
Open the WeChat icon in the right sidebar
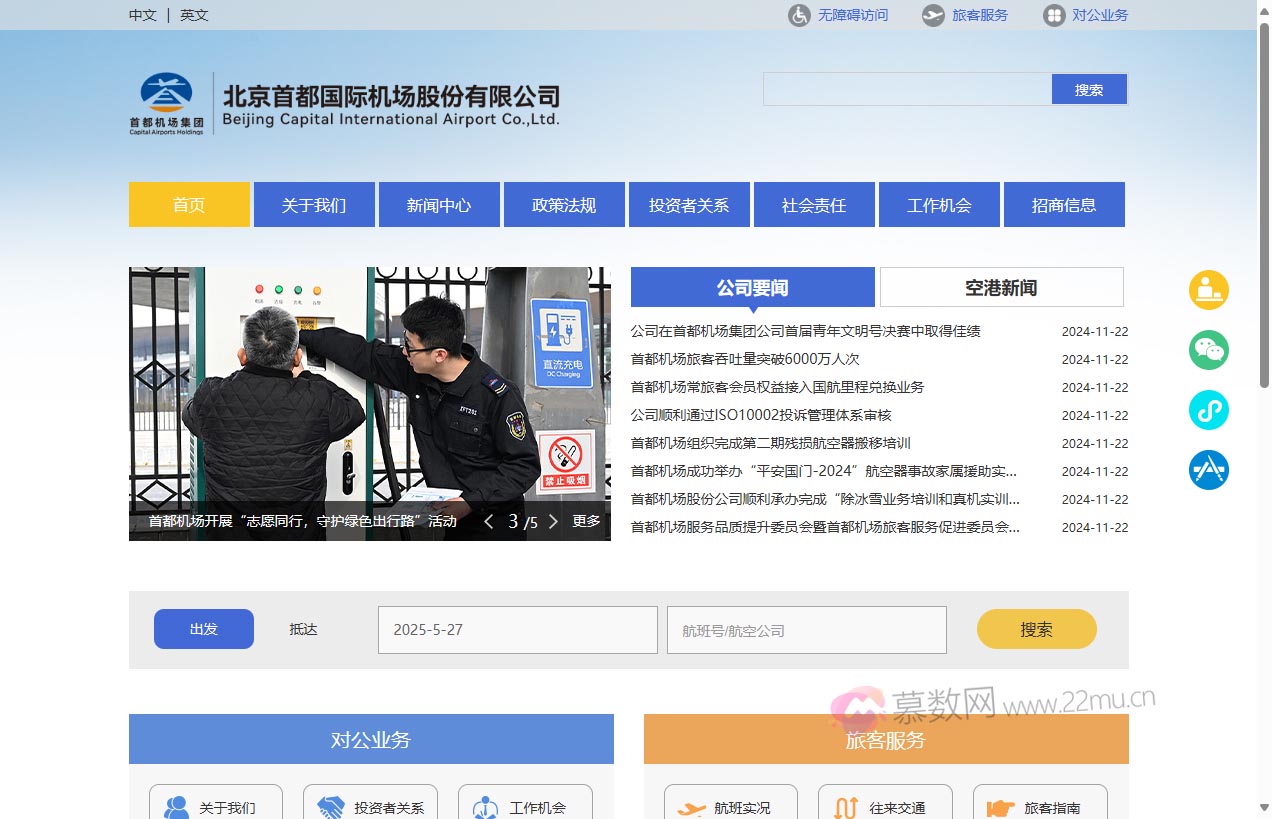(1208, 350)
